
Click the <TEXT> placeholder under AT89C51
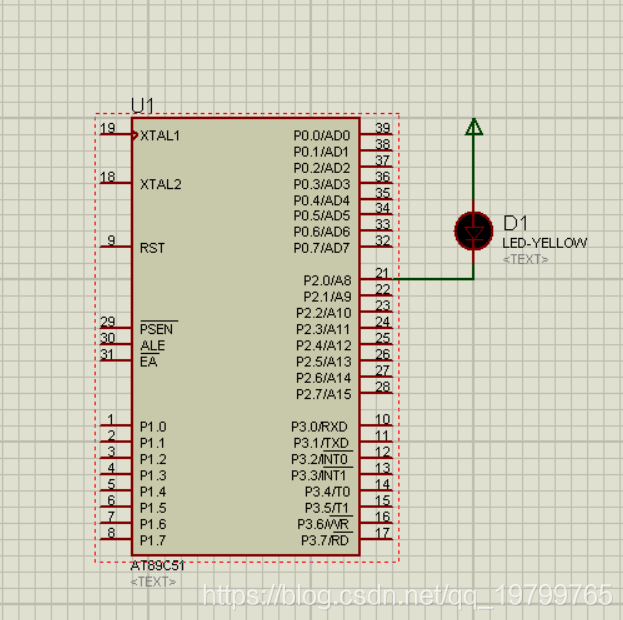coord(153,582)
